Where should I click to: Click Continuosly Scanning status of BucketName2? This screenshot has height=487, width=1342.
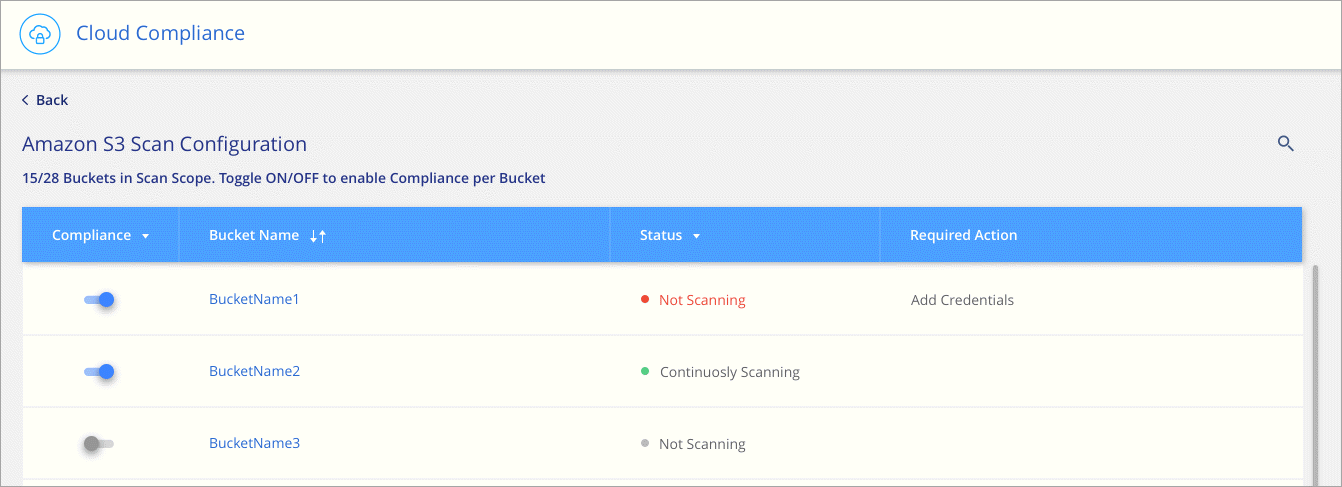click(x=720, y=372)
